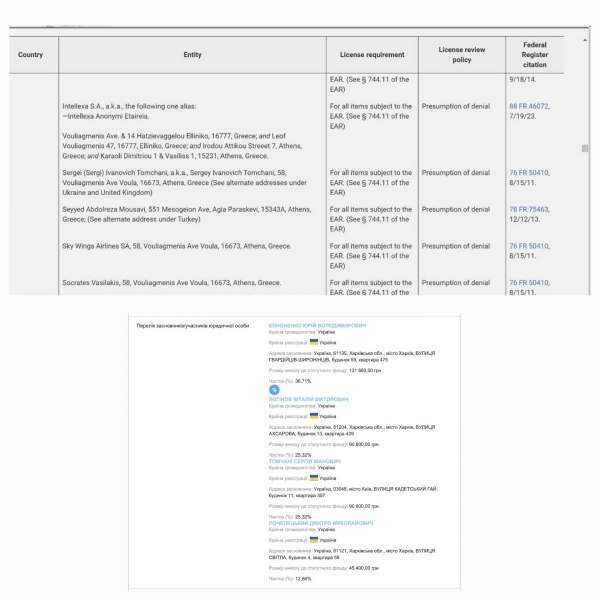The height and width of the screenshot is (600, 600).
Task: Click the 12/12/13 date text
Action: point(524,219)
